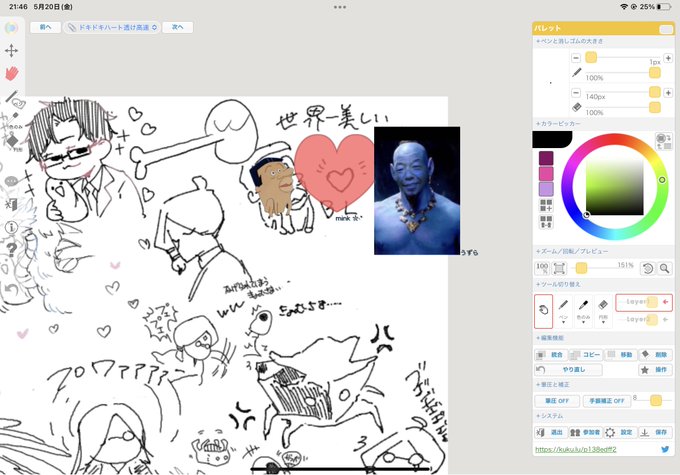Select the eraser tool in left sidebar
This screenshot has height=475, width=680.
(x=13, y=141)
